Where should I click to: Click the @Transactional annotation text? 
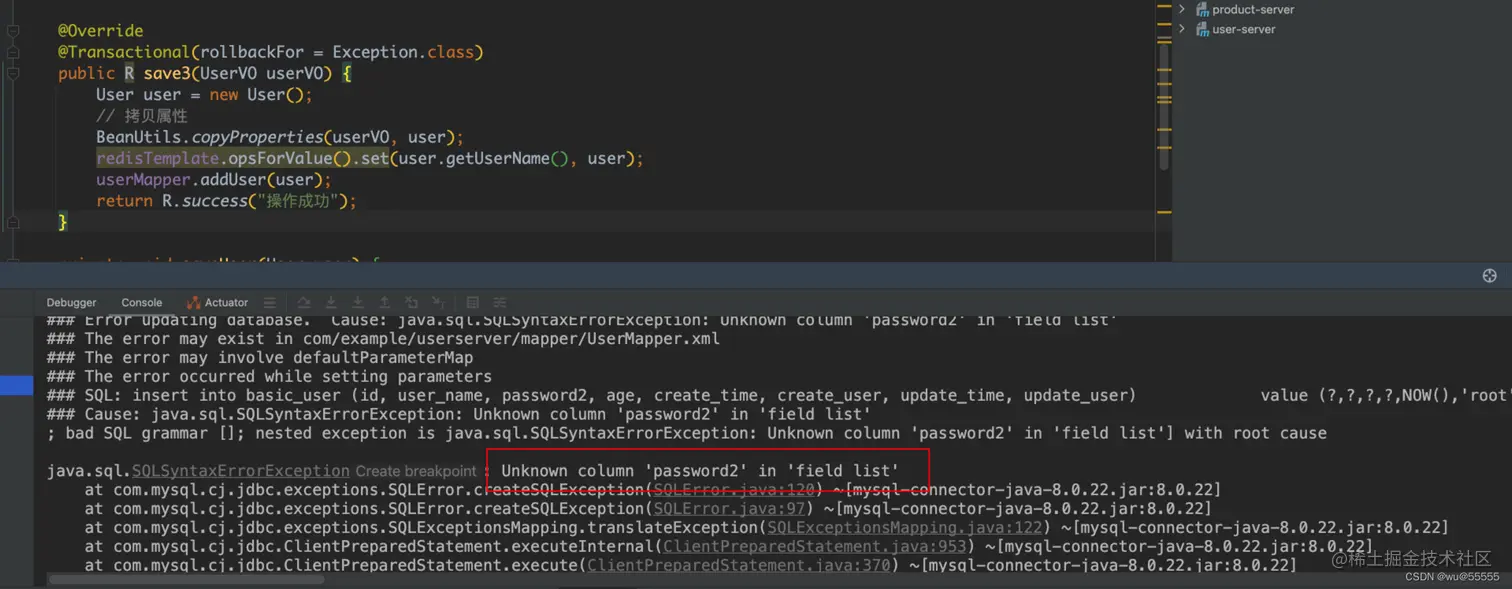(124, 52)
